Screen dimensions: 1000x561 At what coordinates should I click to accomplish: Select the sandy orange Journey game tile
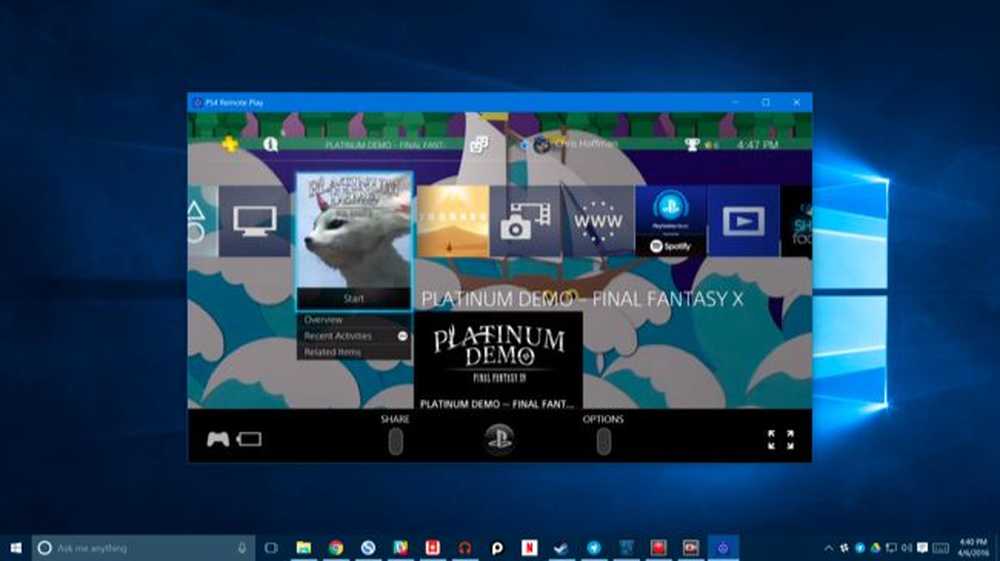[453, 221]
